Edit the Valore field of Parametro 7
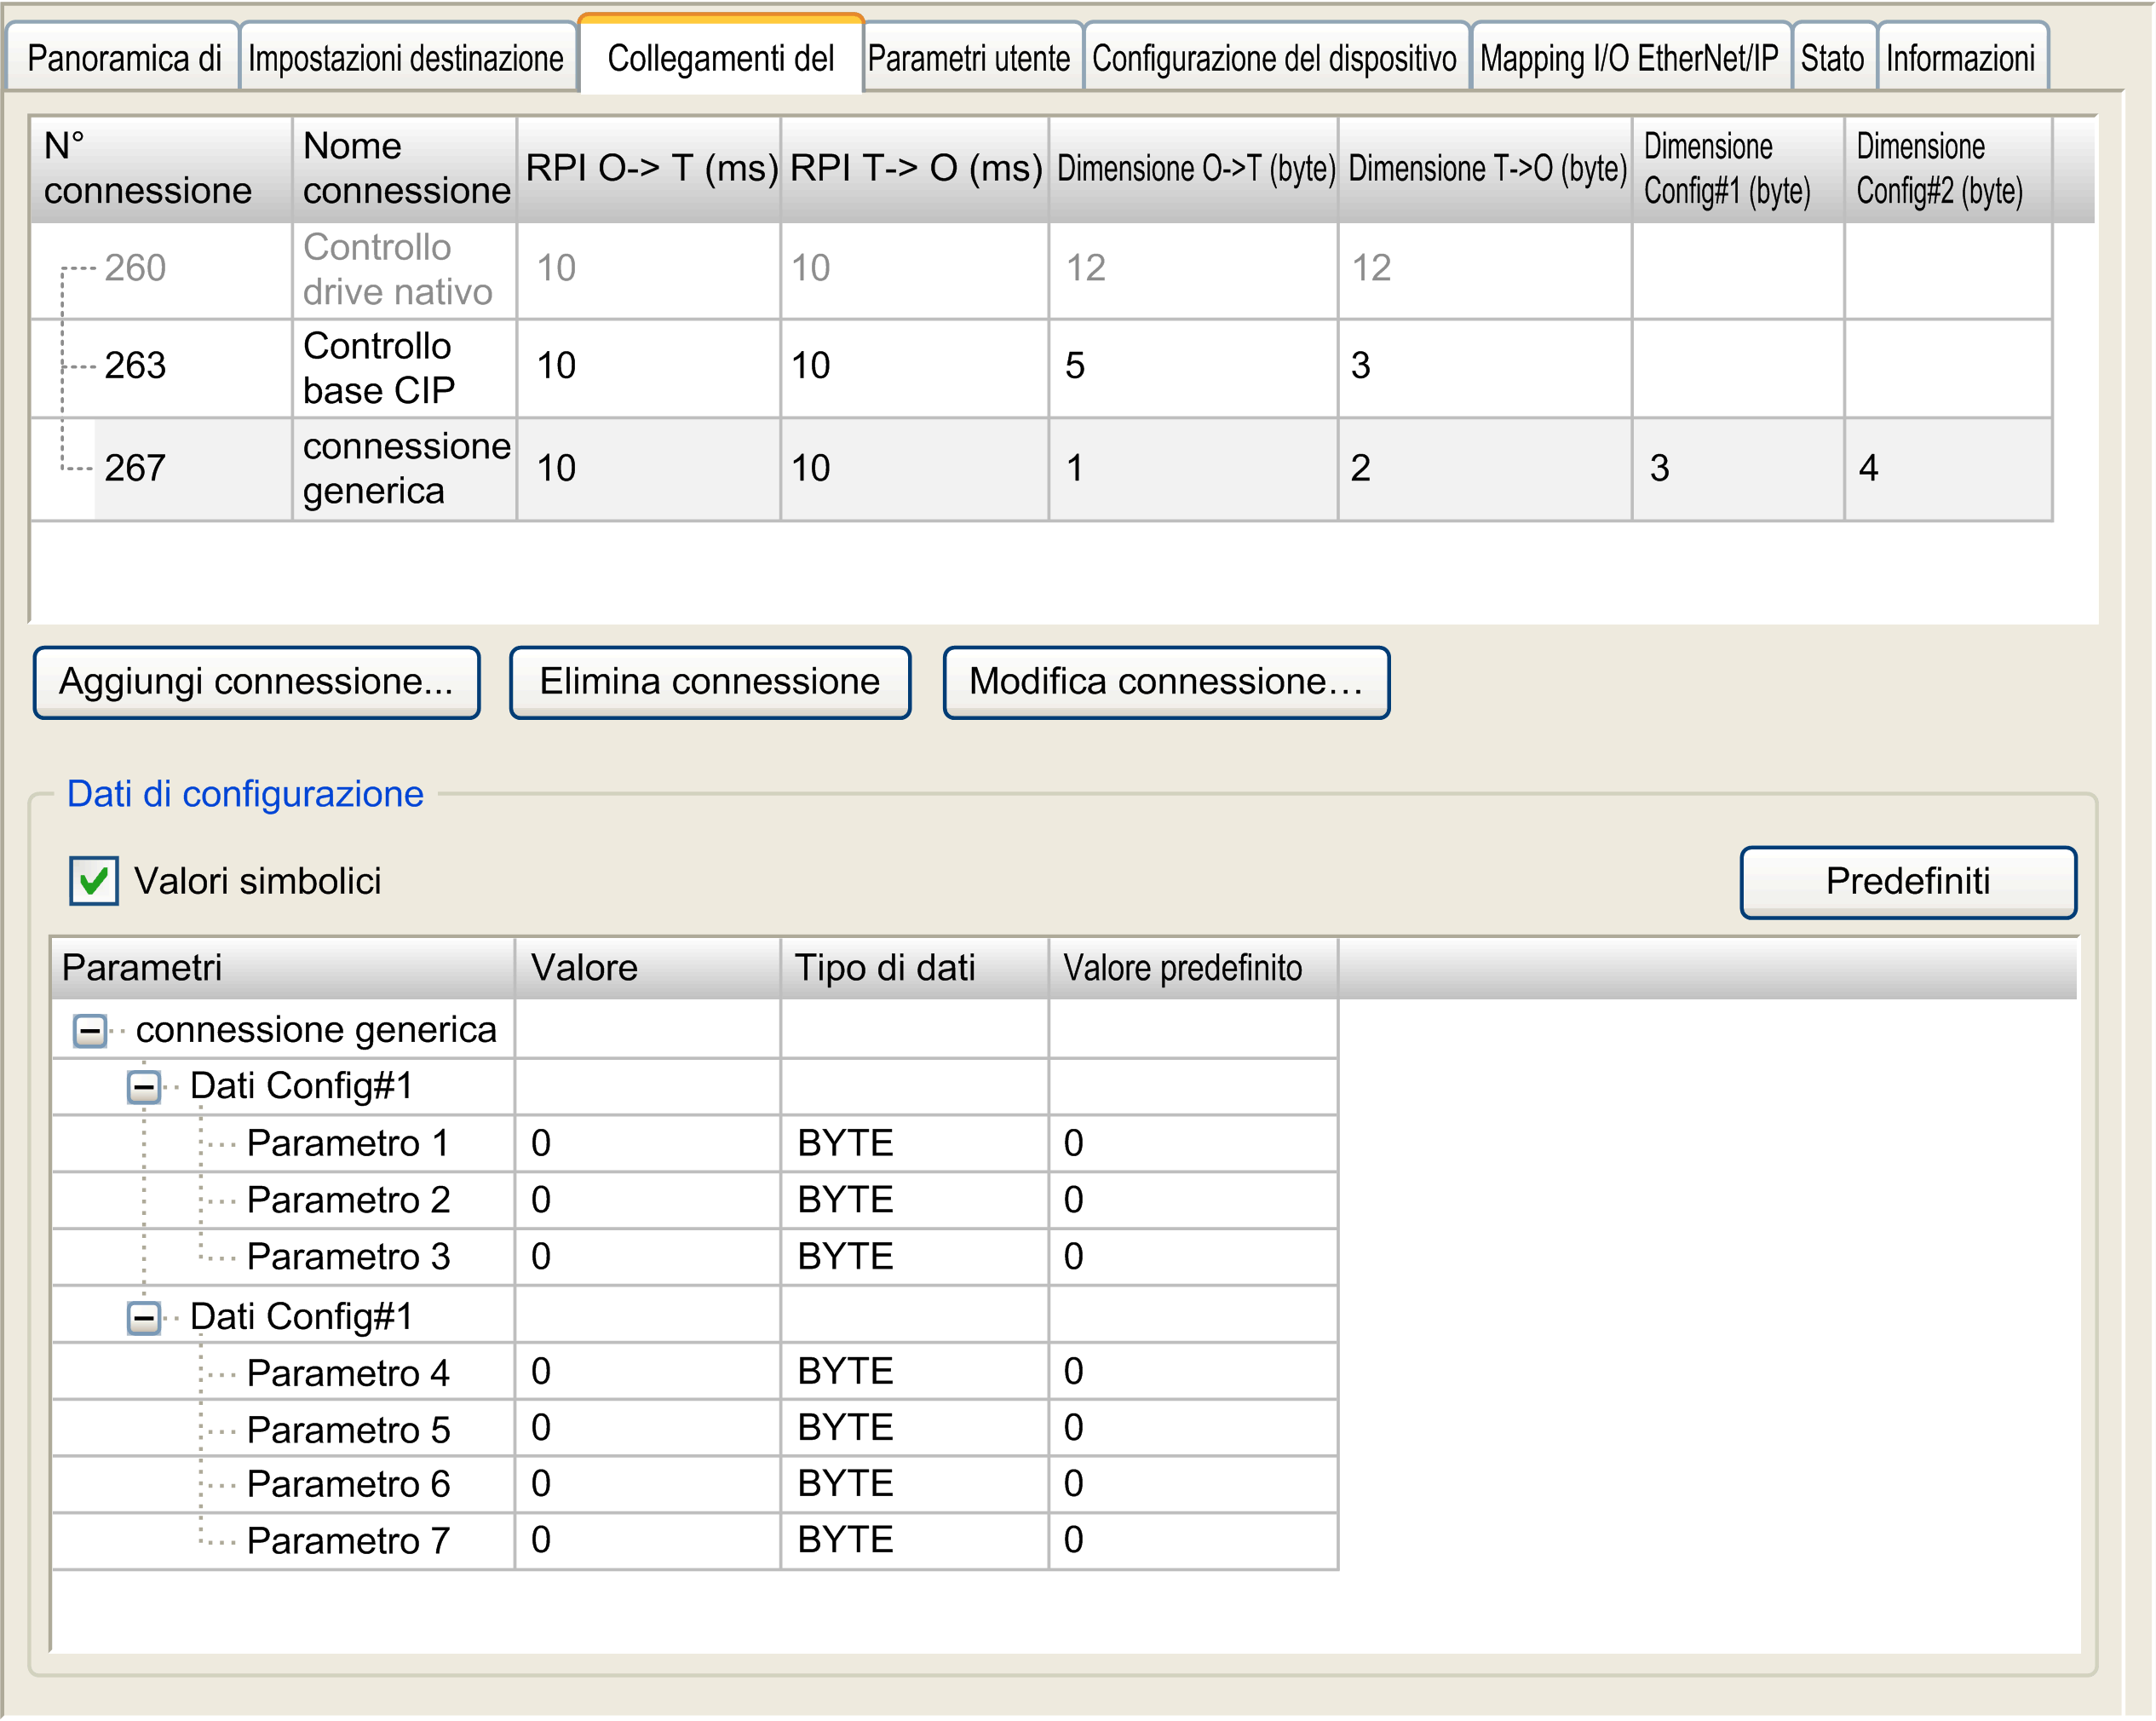2156x1721 pixels. pos(648,1541)
